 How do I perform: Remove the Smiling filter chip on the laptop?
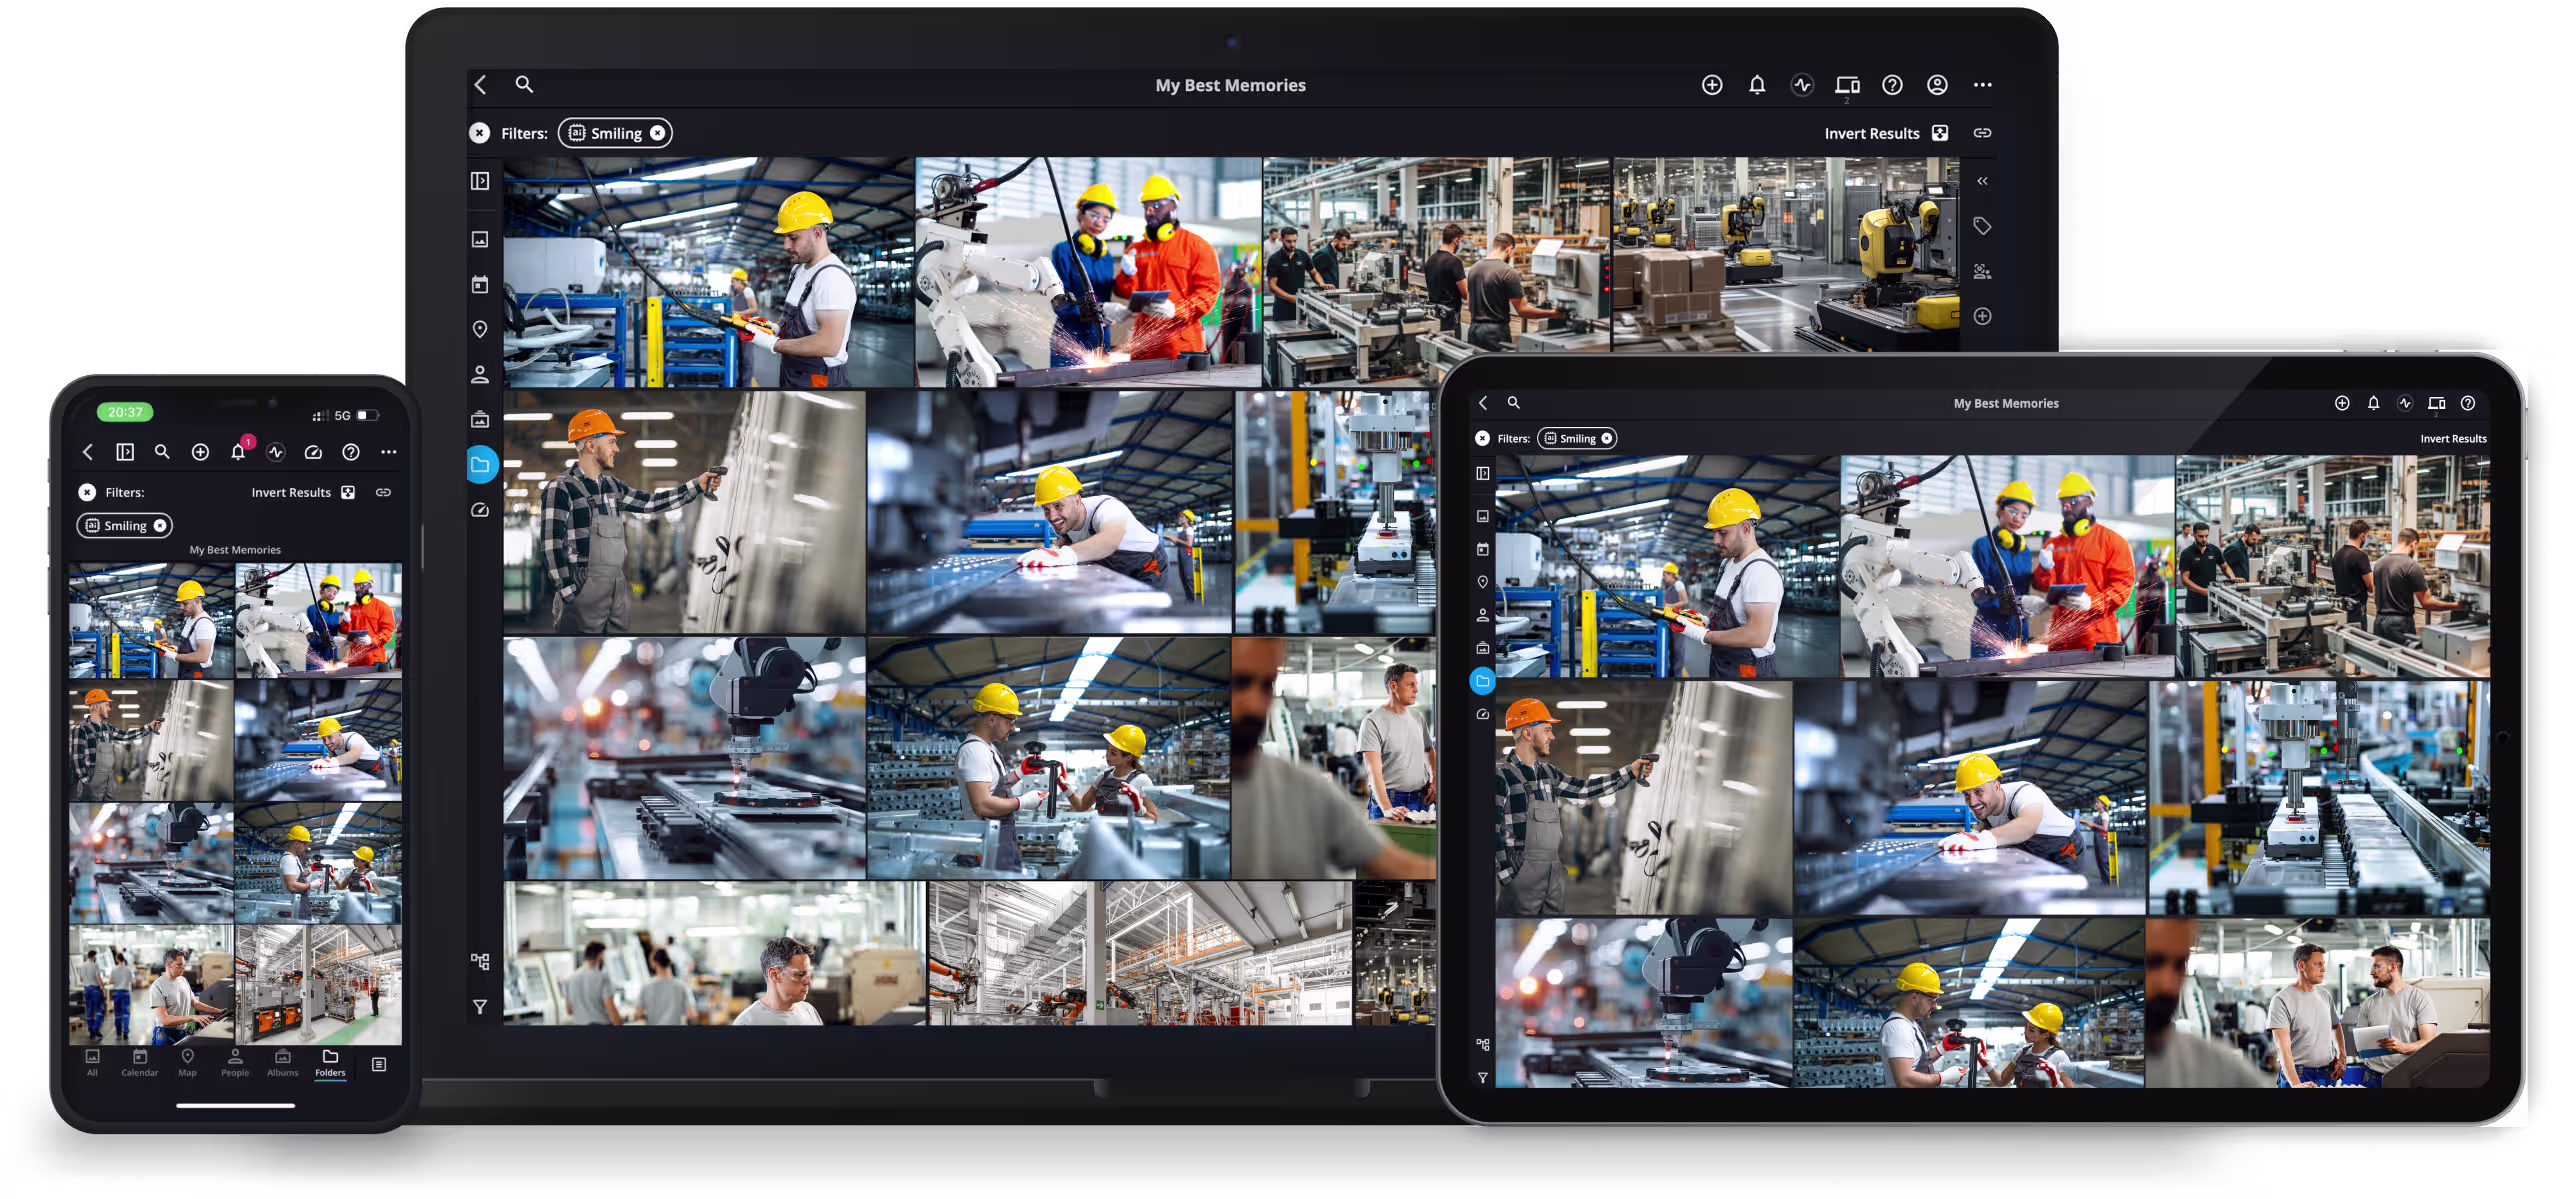657,133
